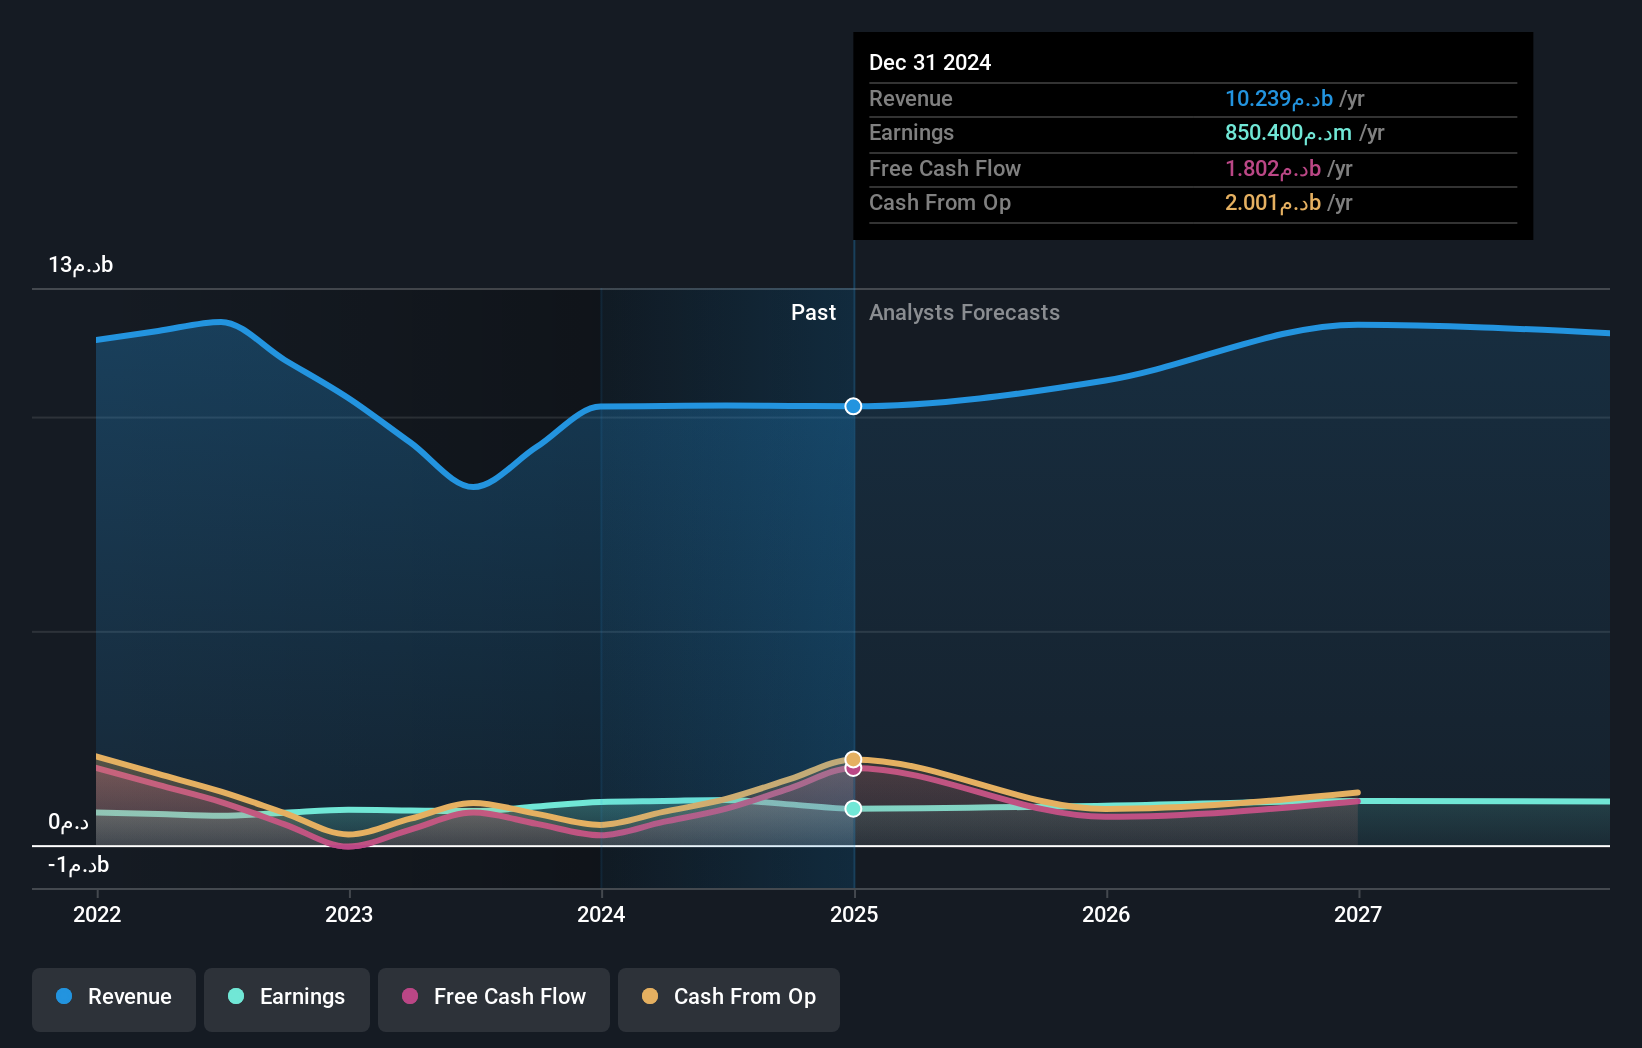Click the Earnings row label in tooltip
Image resolution: width=1642 pixels, height=1048 pixels.
click(x=911, y=132)
